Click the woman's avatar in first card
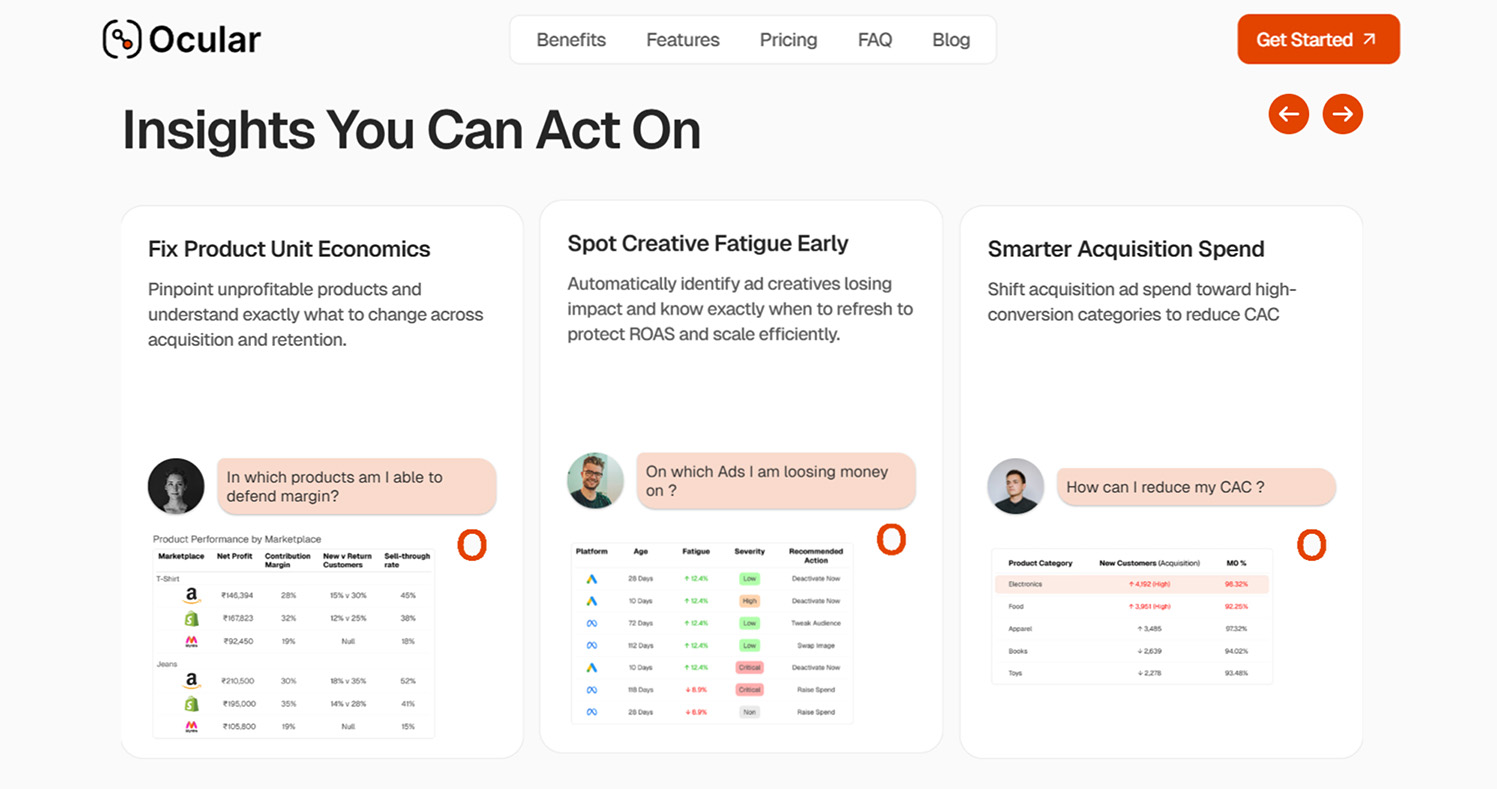 [176, 487]
